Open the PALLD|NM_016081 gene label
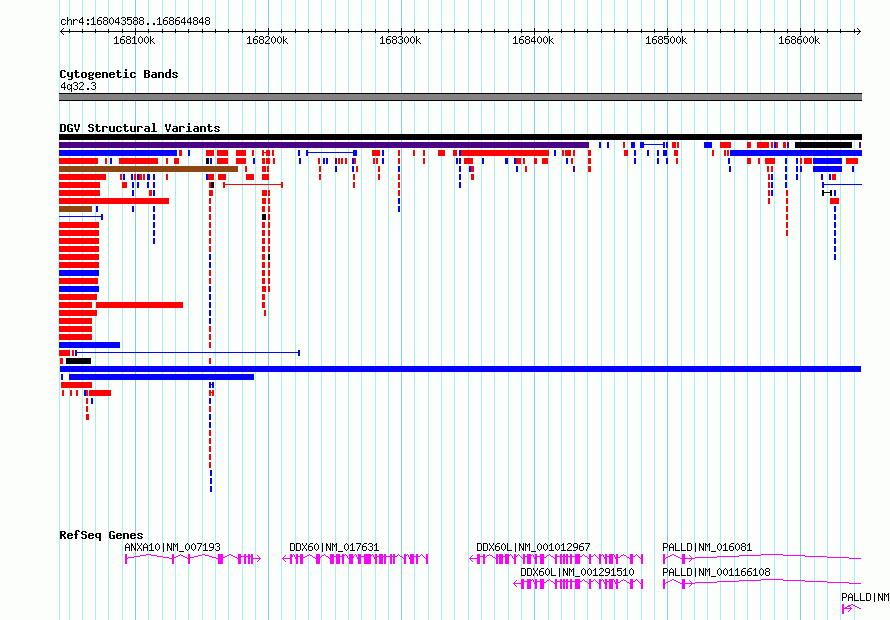The height and width of the screenshot is (620, 890). point(707,547)
